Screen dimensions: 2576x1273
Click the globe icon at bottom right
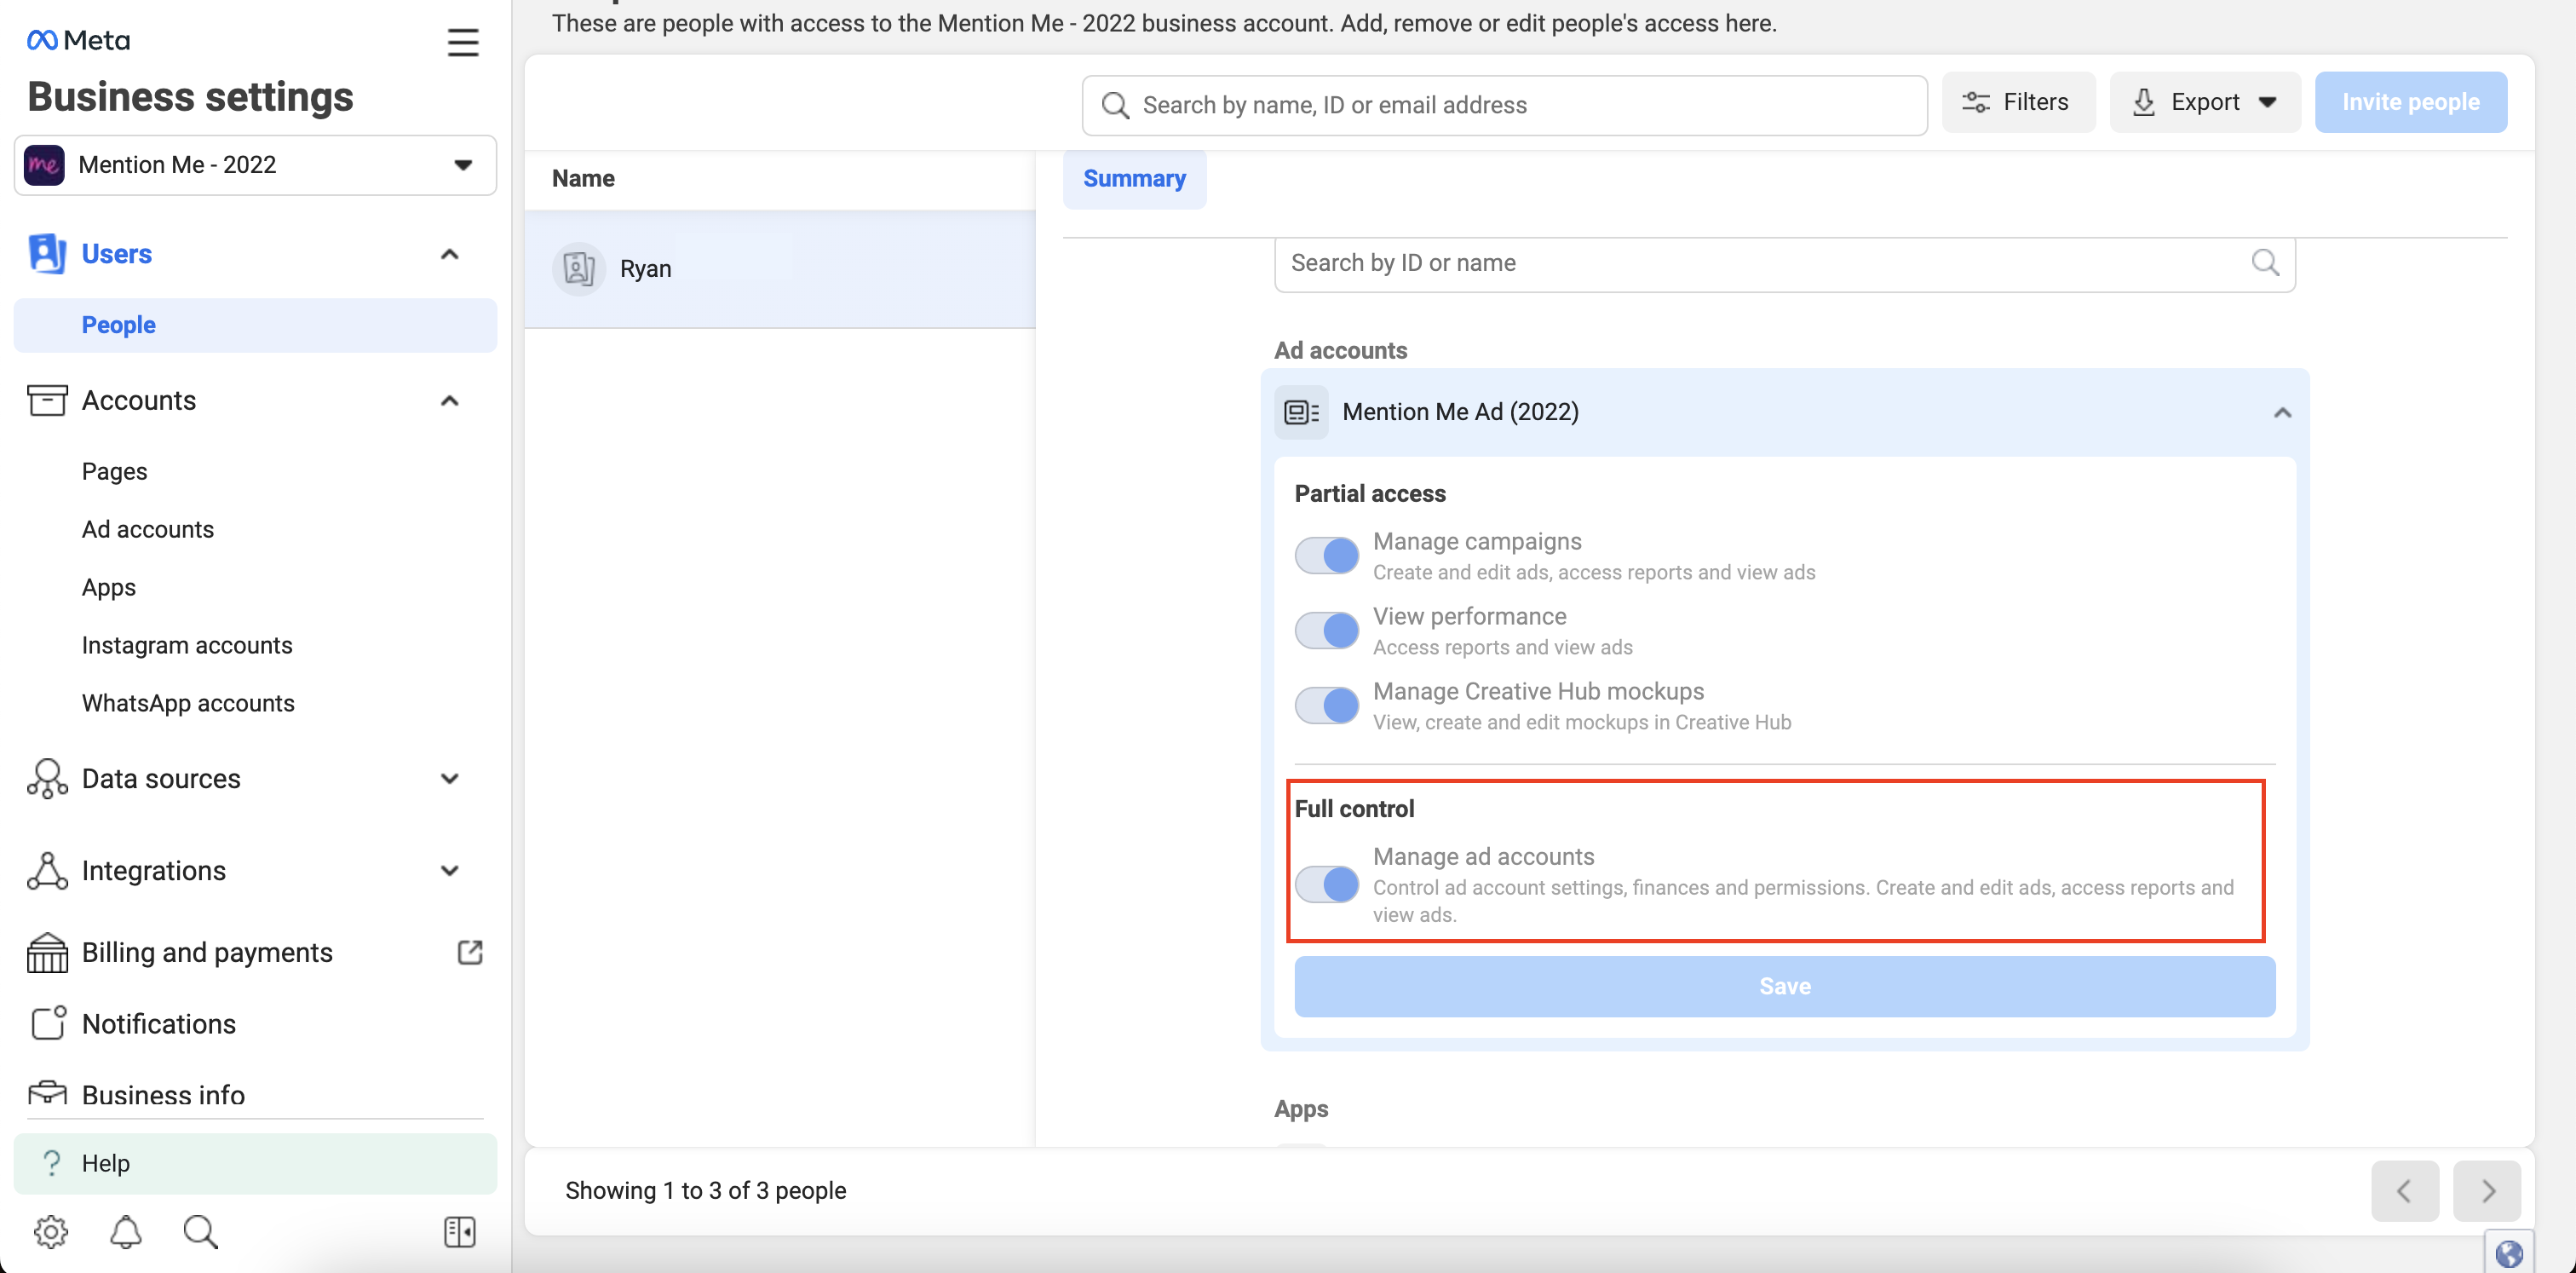[2509, 1253]
